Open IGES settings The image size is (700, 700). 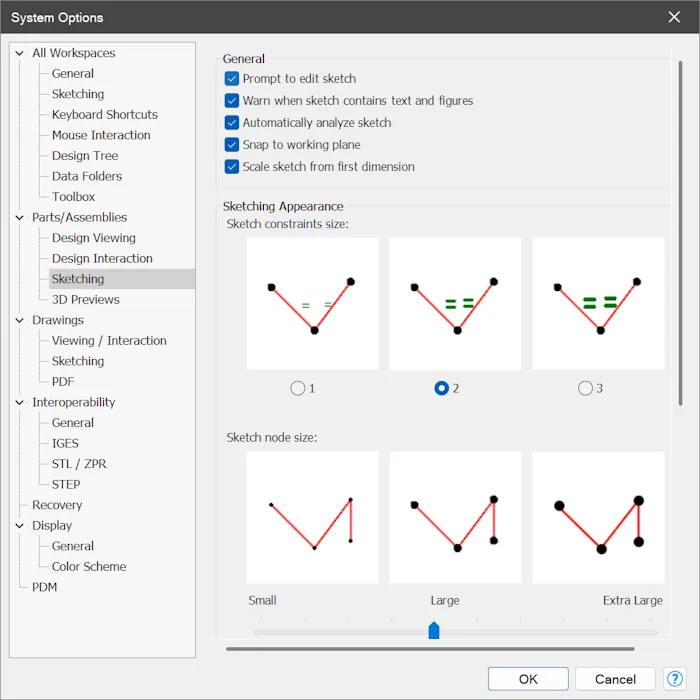(x=65, y=443)
